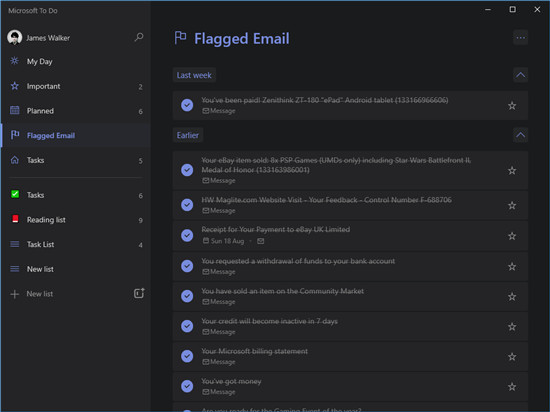Open Message link under Community Market task
This screenshot has height=412, width=550.
(219, 302)
